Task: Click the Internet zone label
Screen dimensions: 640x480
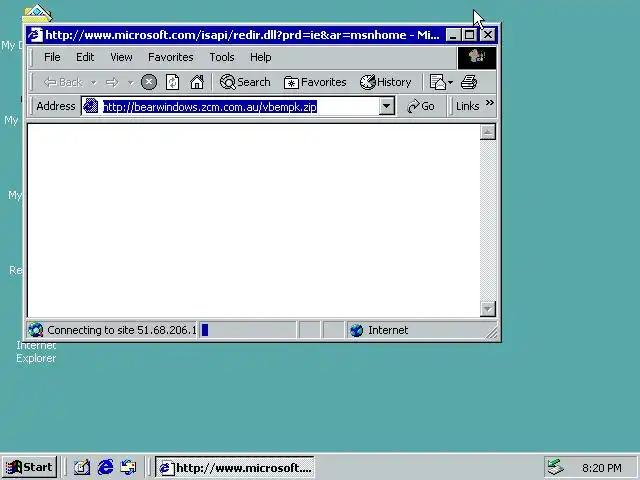Action: point(388,330)
